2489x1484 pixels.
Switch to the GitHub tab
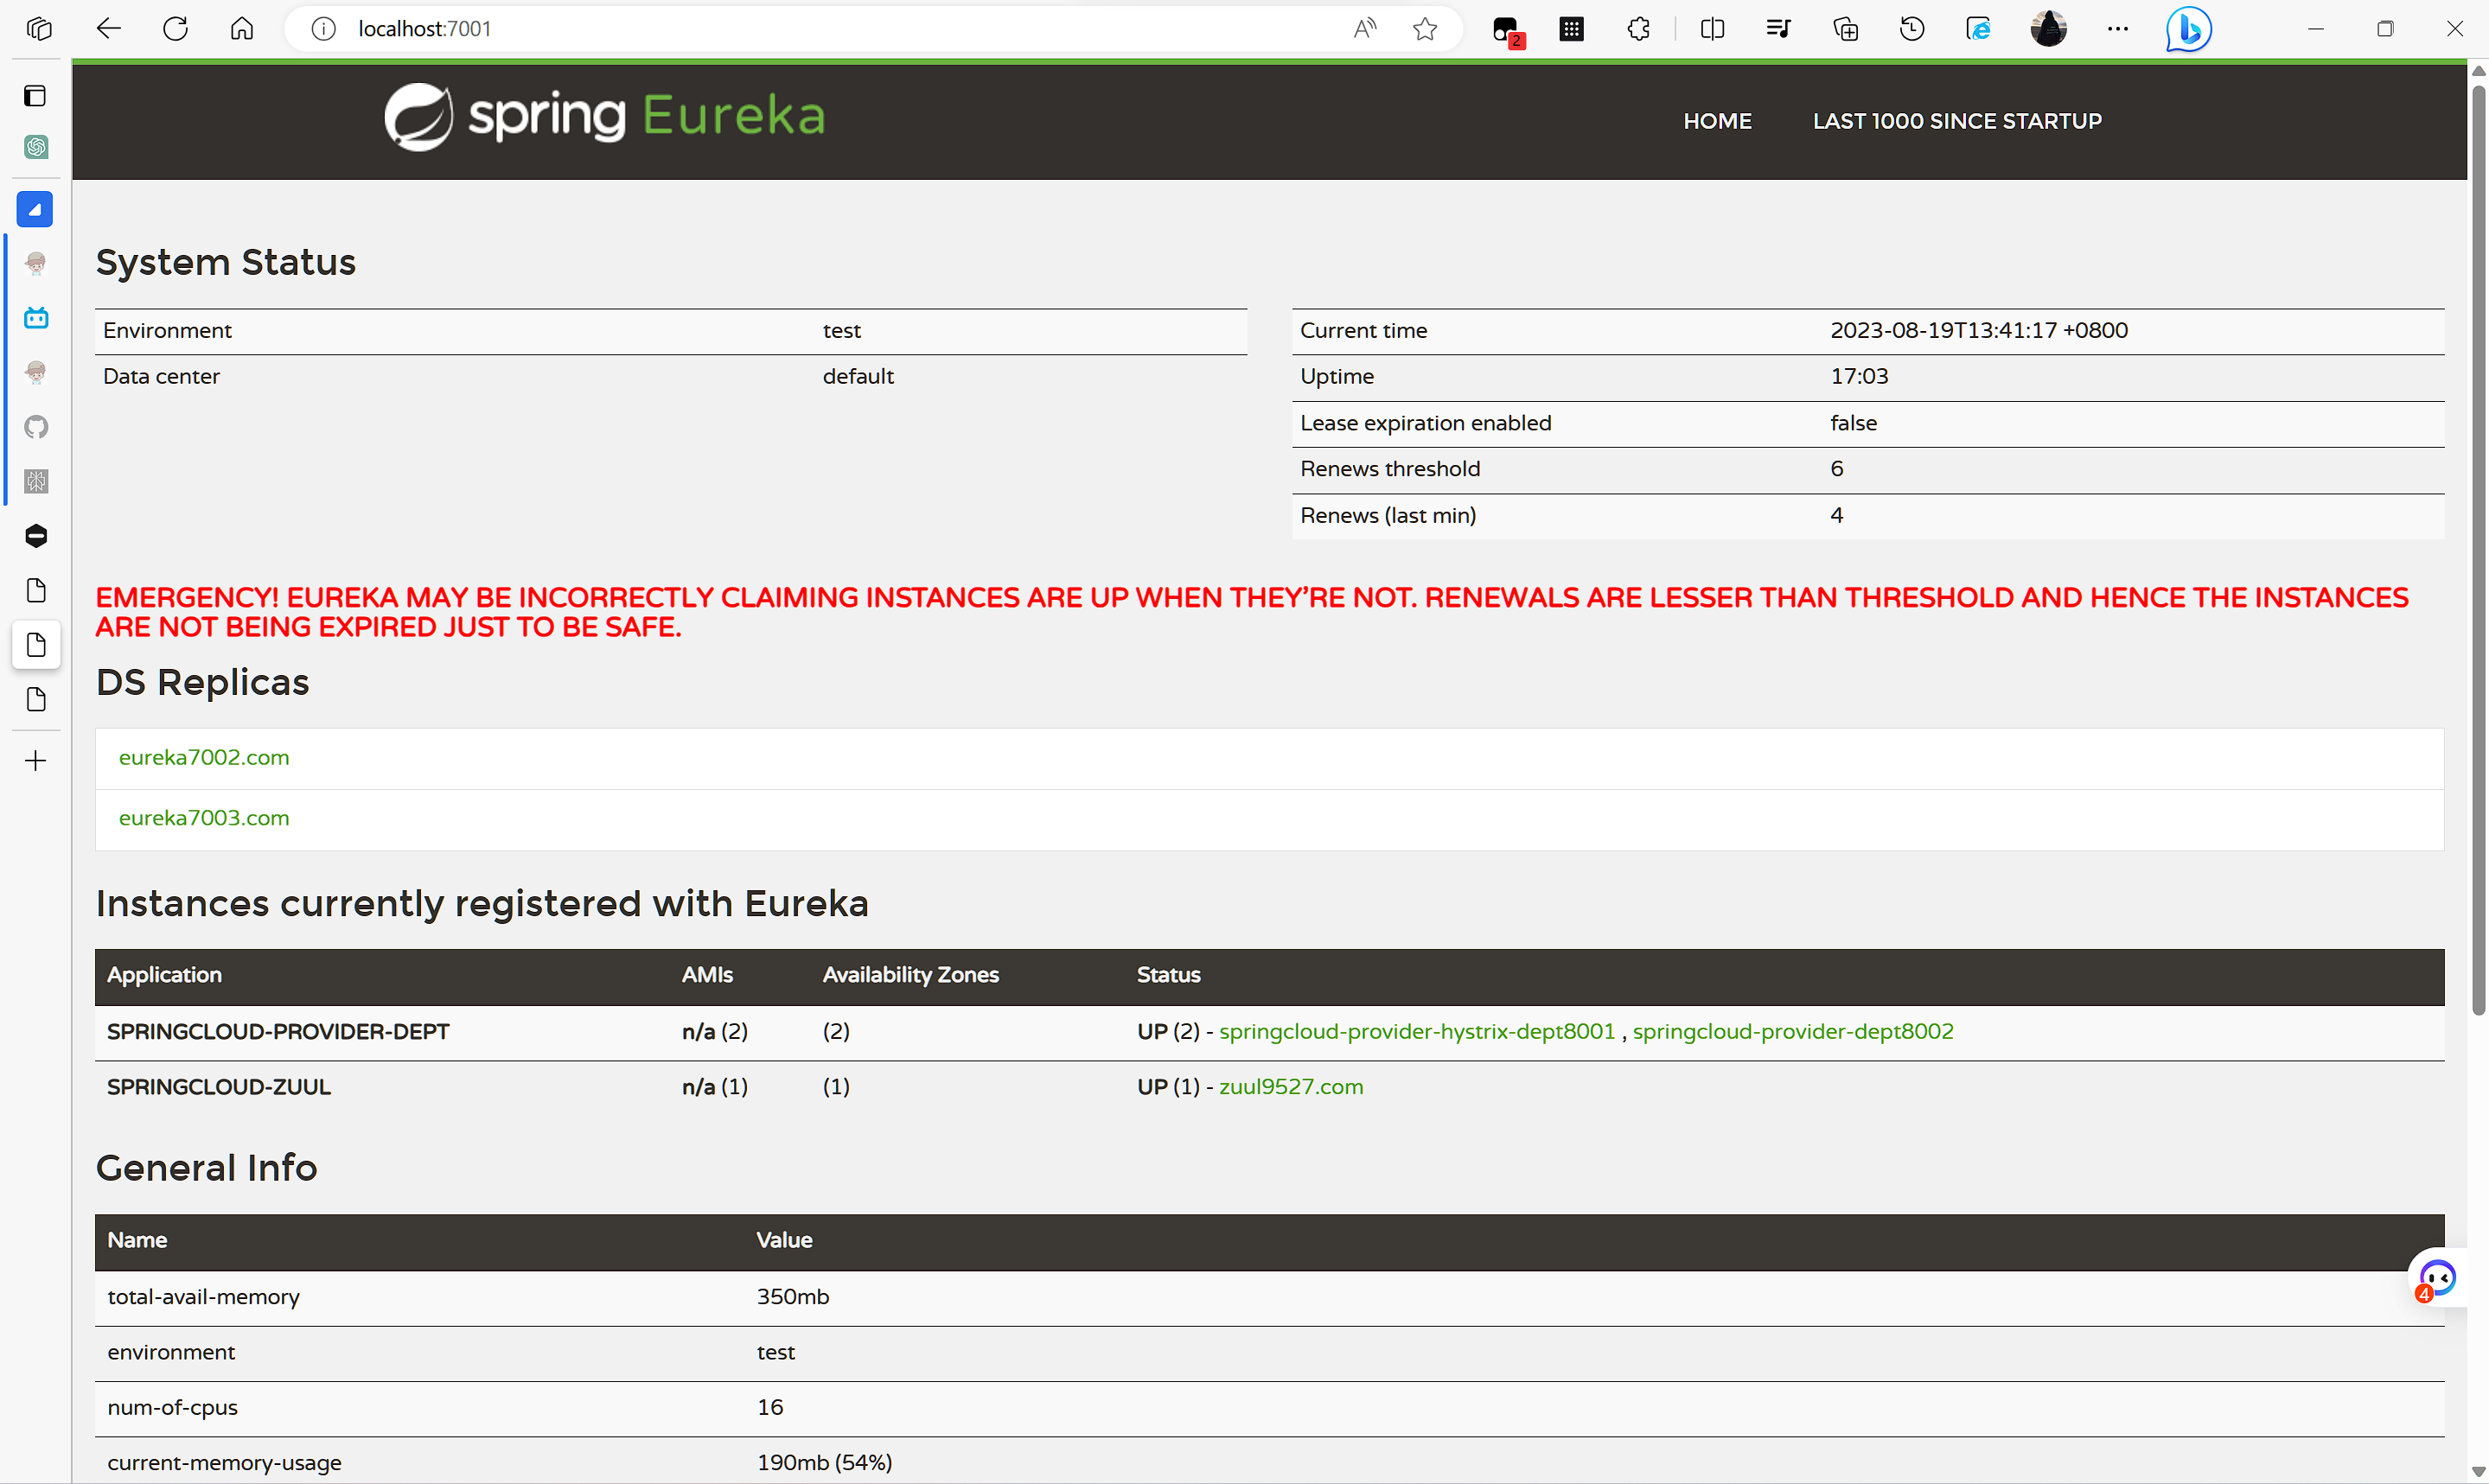click(36, 427)
